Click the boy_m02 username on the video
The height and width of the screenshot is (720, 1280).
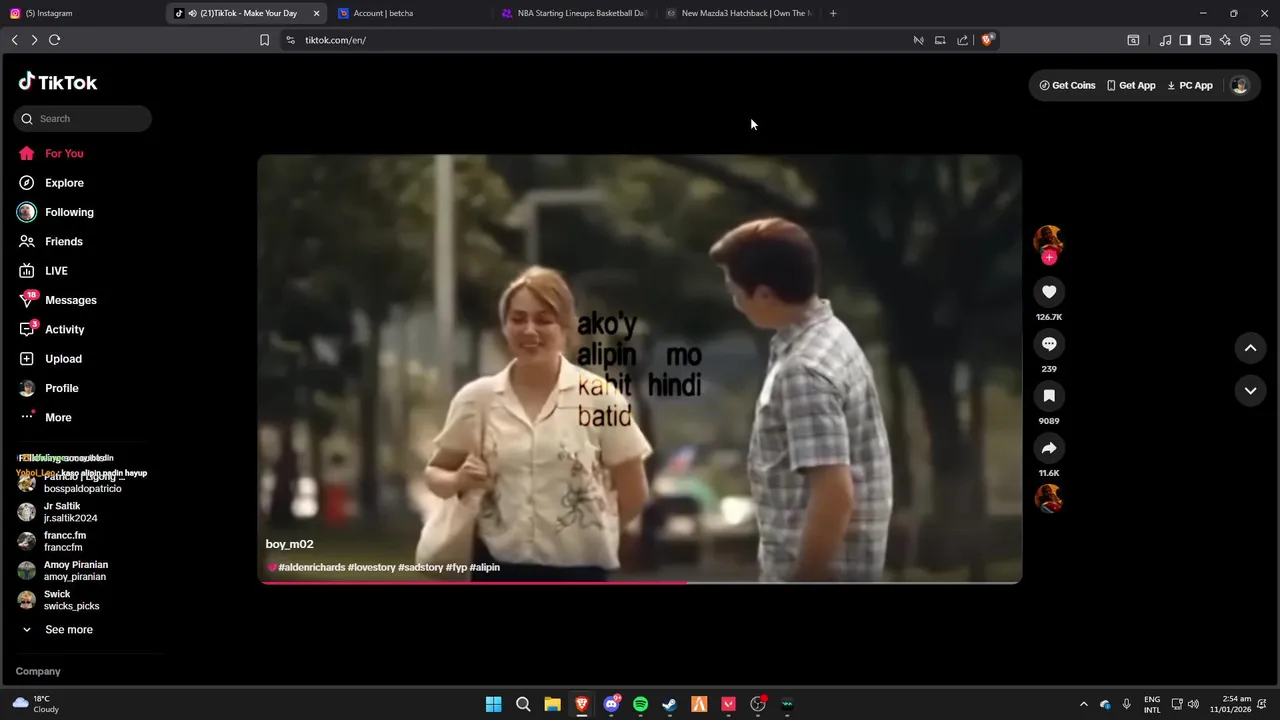pyautogui.click(x=290, y=544)
